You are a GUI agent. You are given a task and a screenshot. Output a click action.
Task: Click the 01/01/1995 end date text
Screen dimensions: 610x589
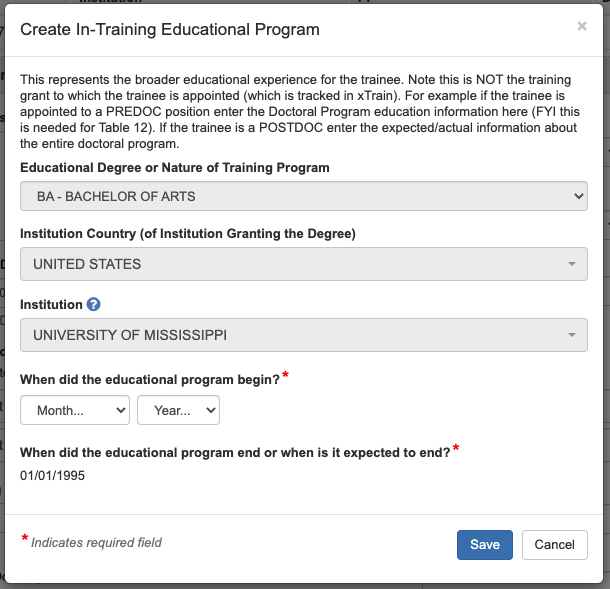click(x=53, y=475)
